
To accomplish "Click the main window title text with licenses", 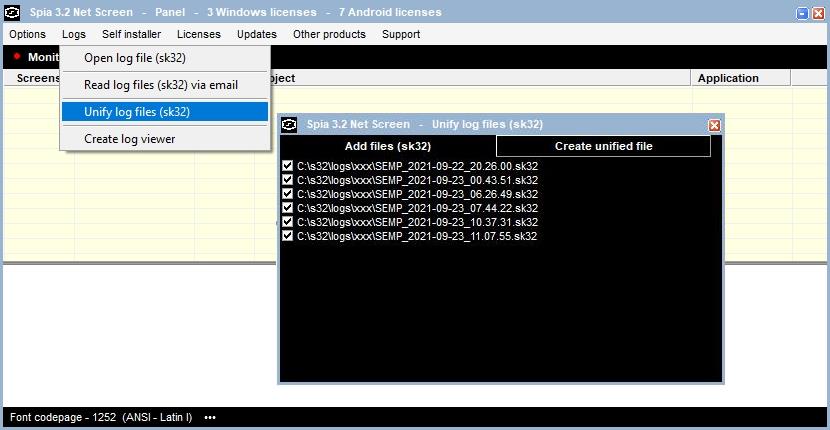I will [236, 12].
